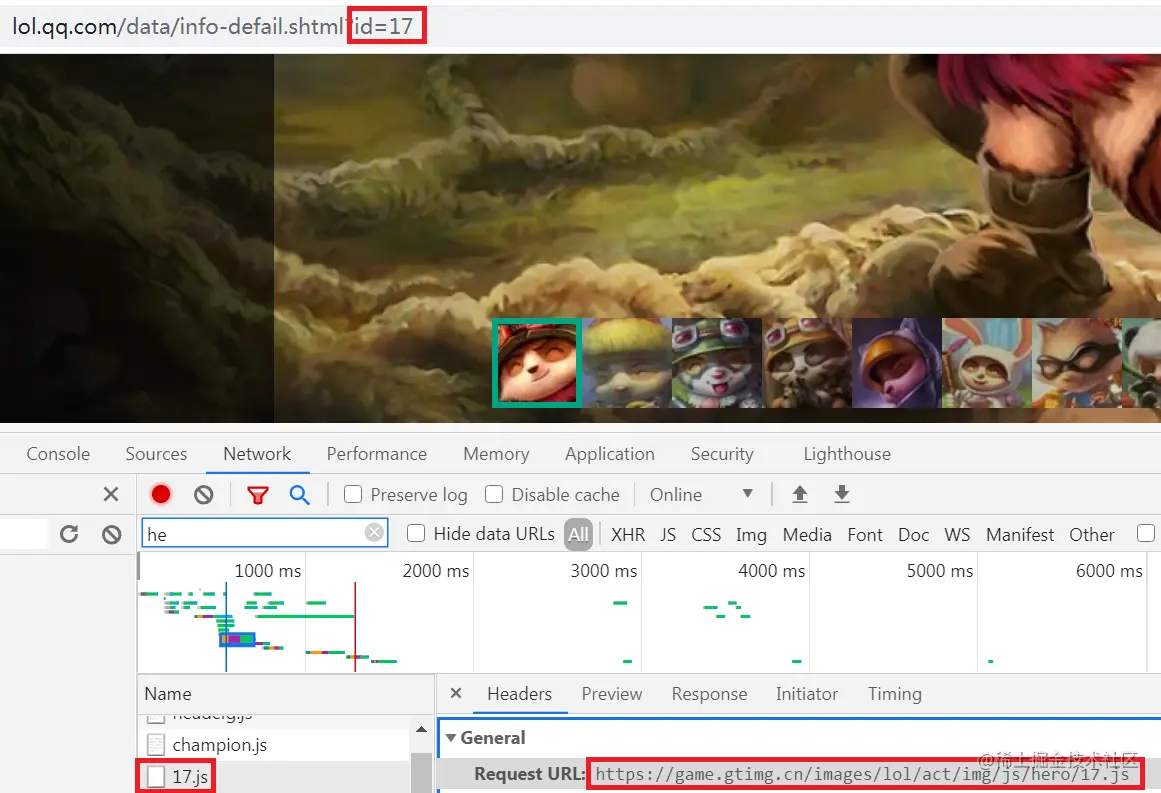Select the All request type filter
Viewport: 1161px width, 793px height.
click(578, 534)
